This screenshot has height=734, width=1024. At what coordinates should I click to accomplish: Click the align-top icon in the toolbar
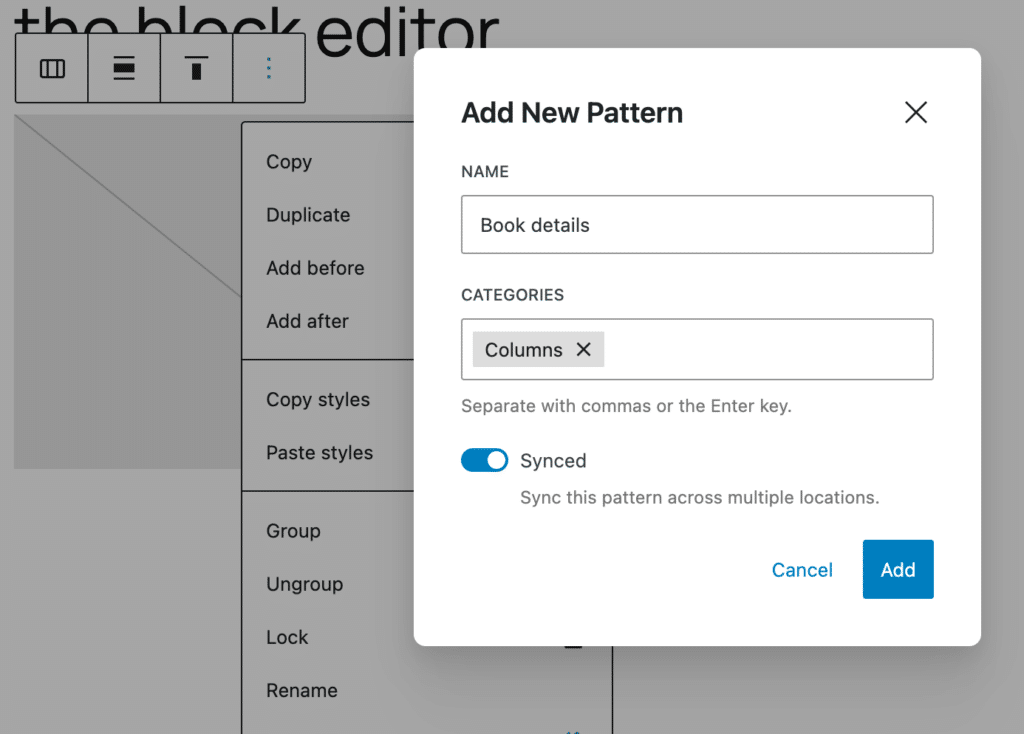[195, 68]
